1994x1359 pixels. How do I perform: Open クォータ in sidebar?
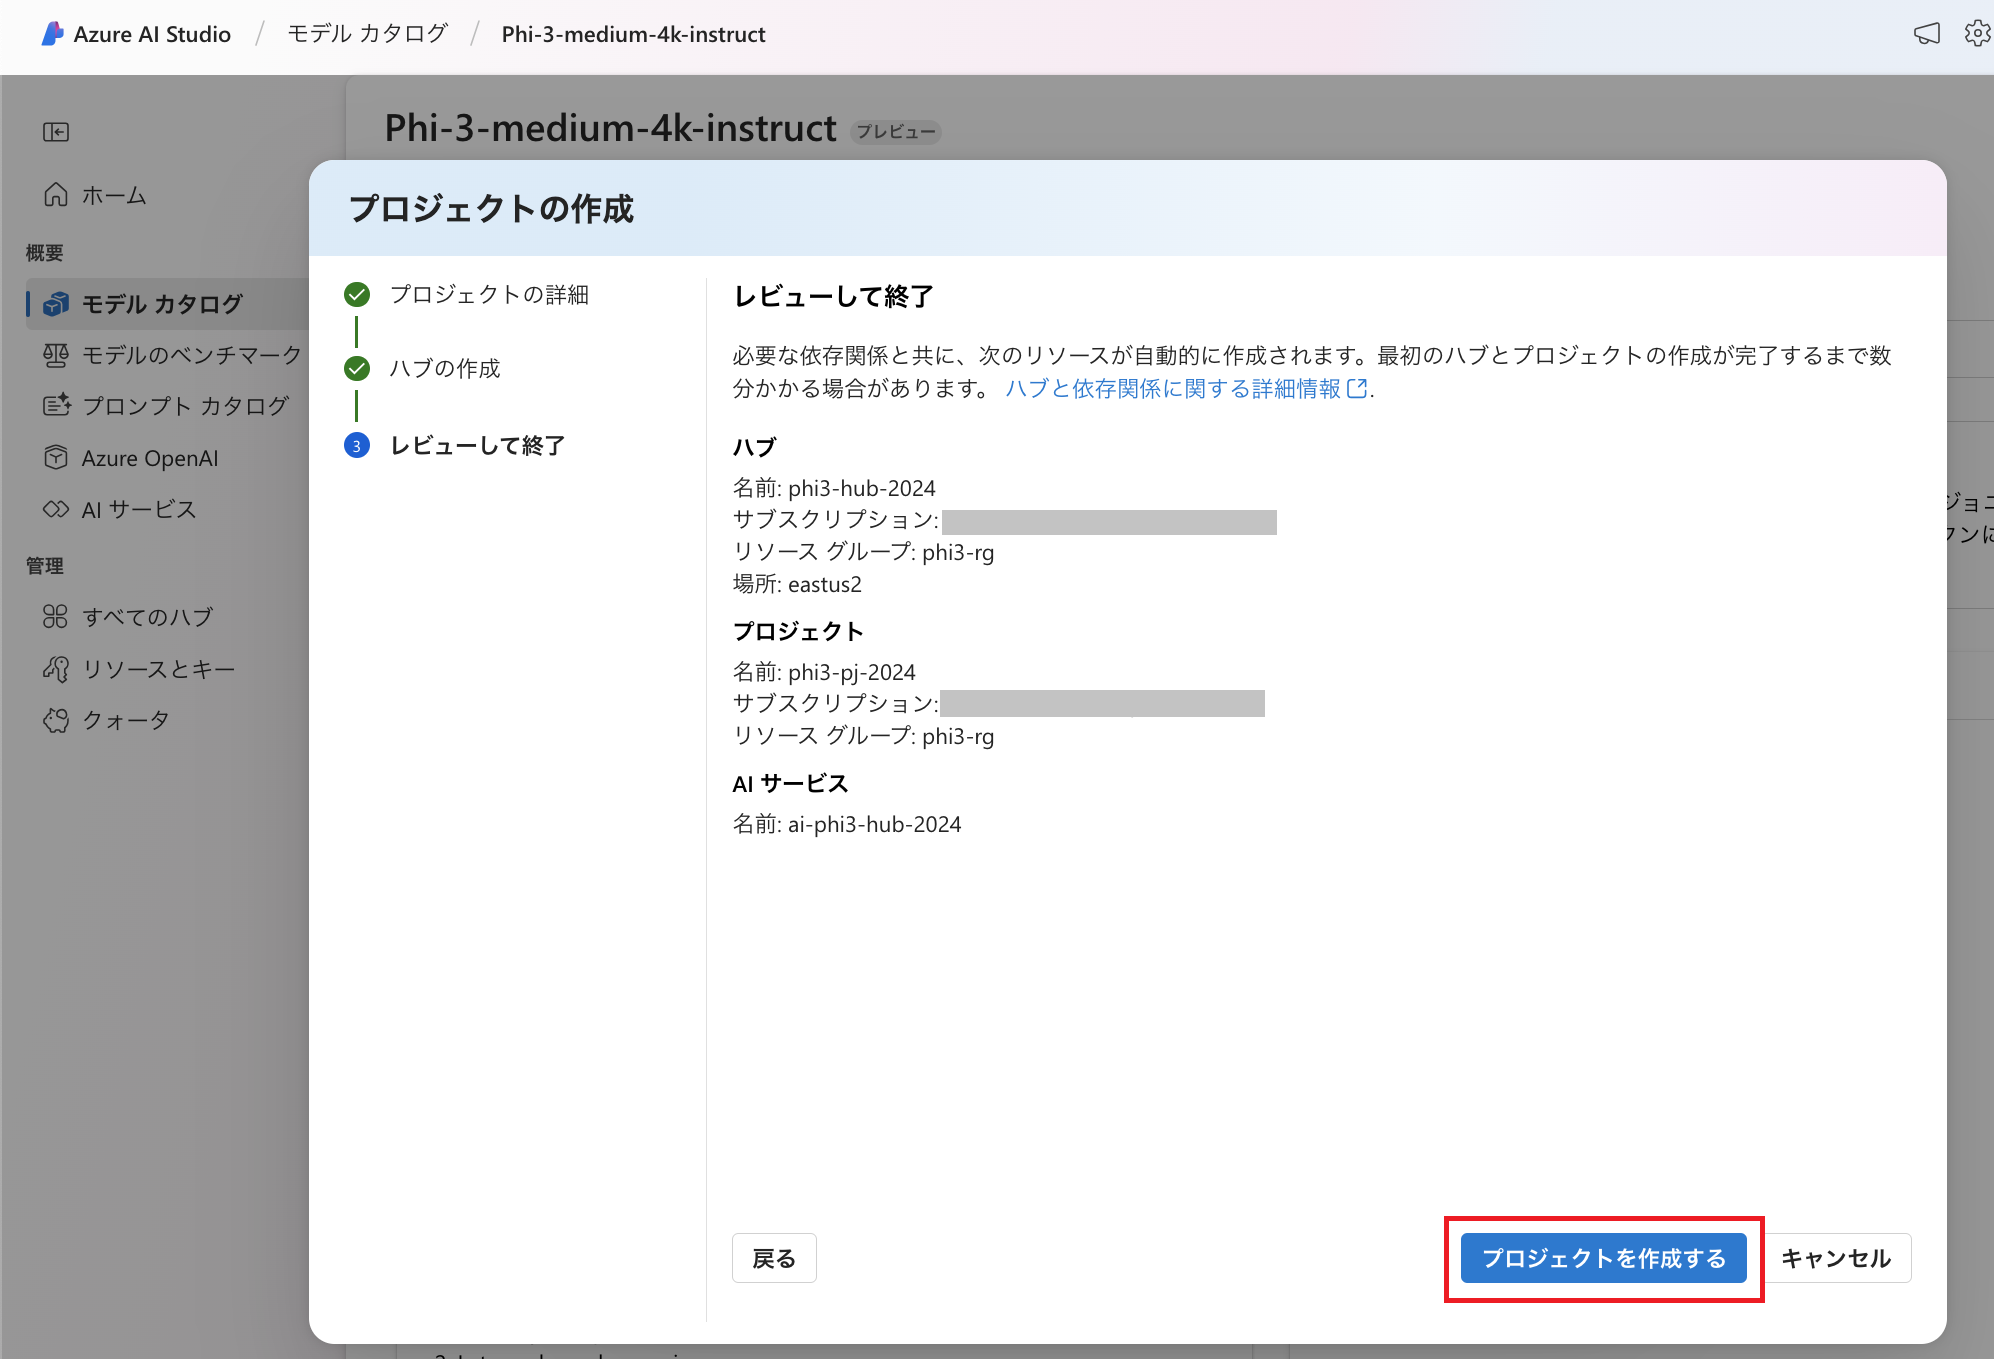[x=125, y=720]
